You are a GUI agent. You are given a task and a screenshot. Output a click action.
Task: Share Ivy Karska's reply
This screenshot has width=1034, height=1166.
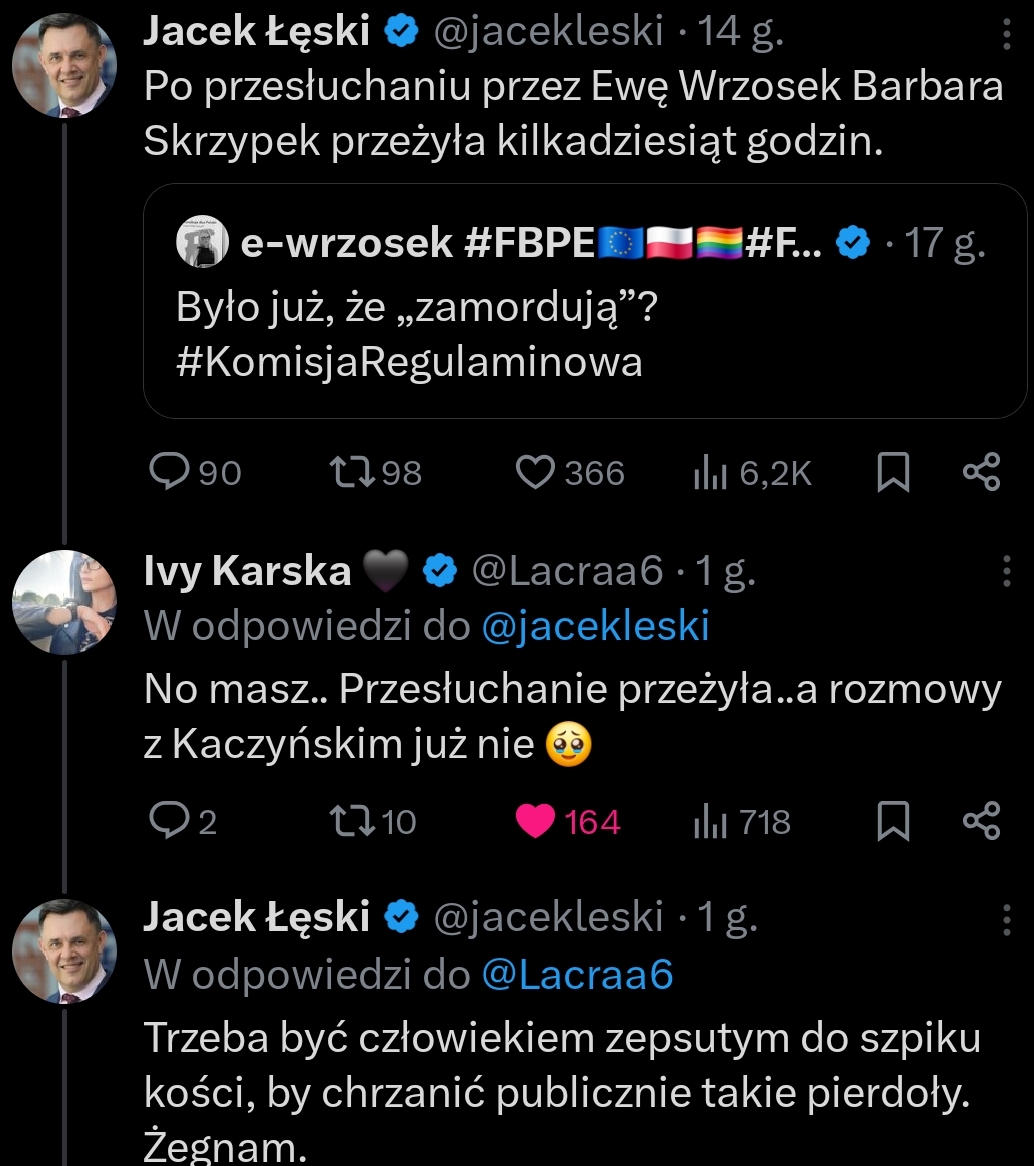click(981, 821)
